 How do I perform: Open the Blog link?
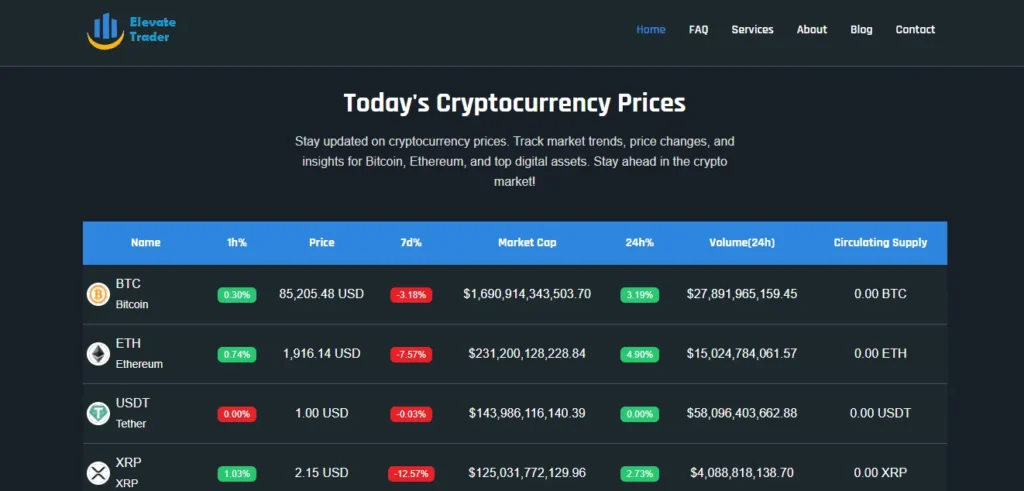861,29
